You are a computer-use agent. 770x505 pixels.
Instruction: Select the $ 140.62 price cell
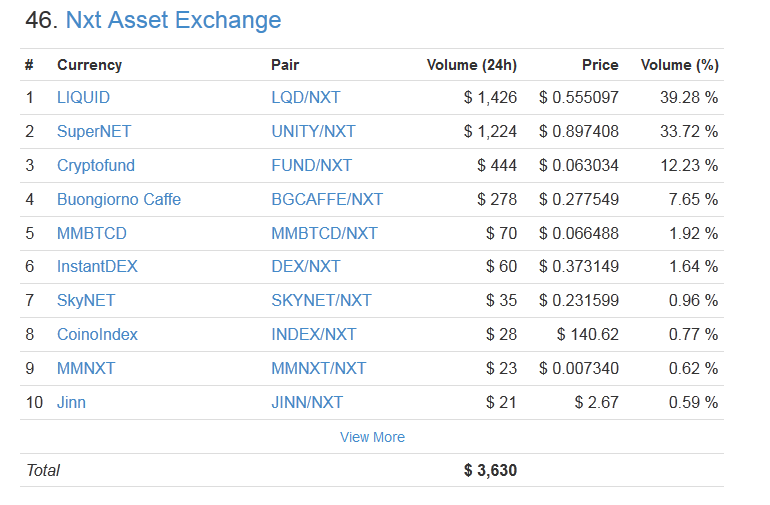[588, 335]
